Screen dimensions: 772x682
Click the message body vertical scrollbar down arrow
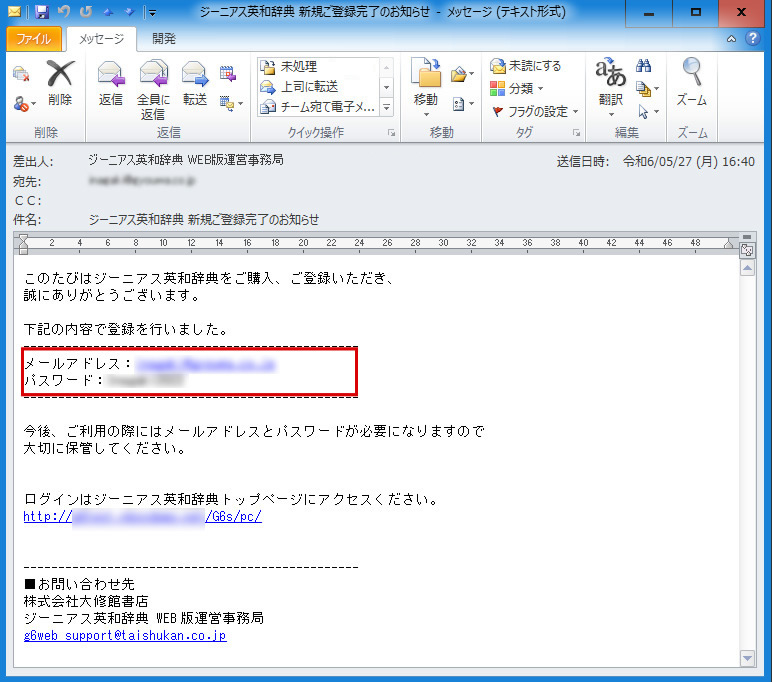[746, 658]
